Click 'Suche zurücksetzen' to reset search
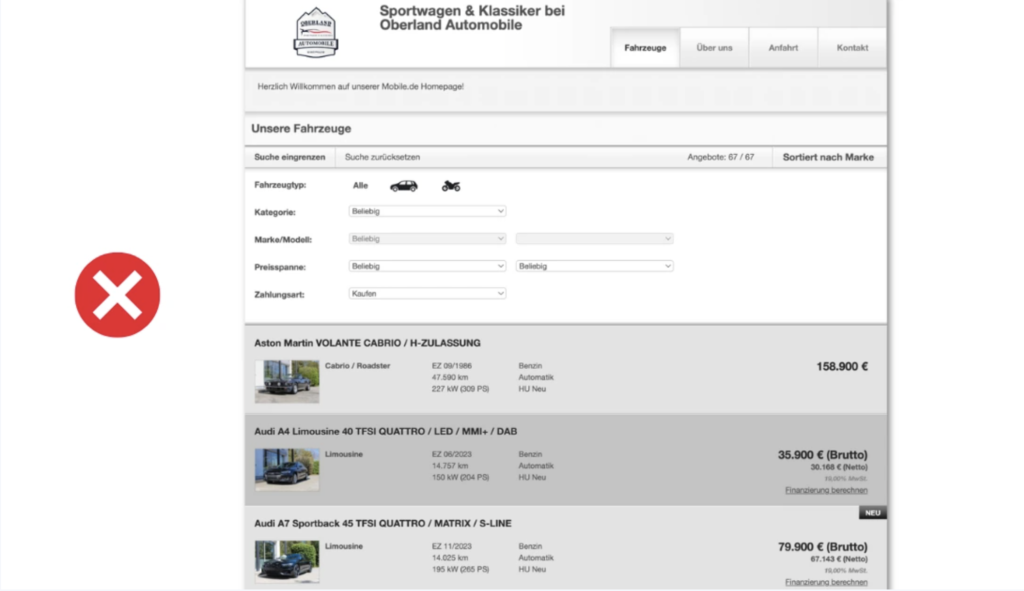 click(382, 158)
